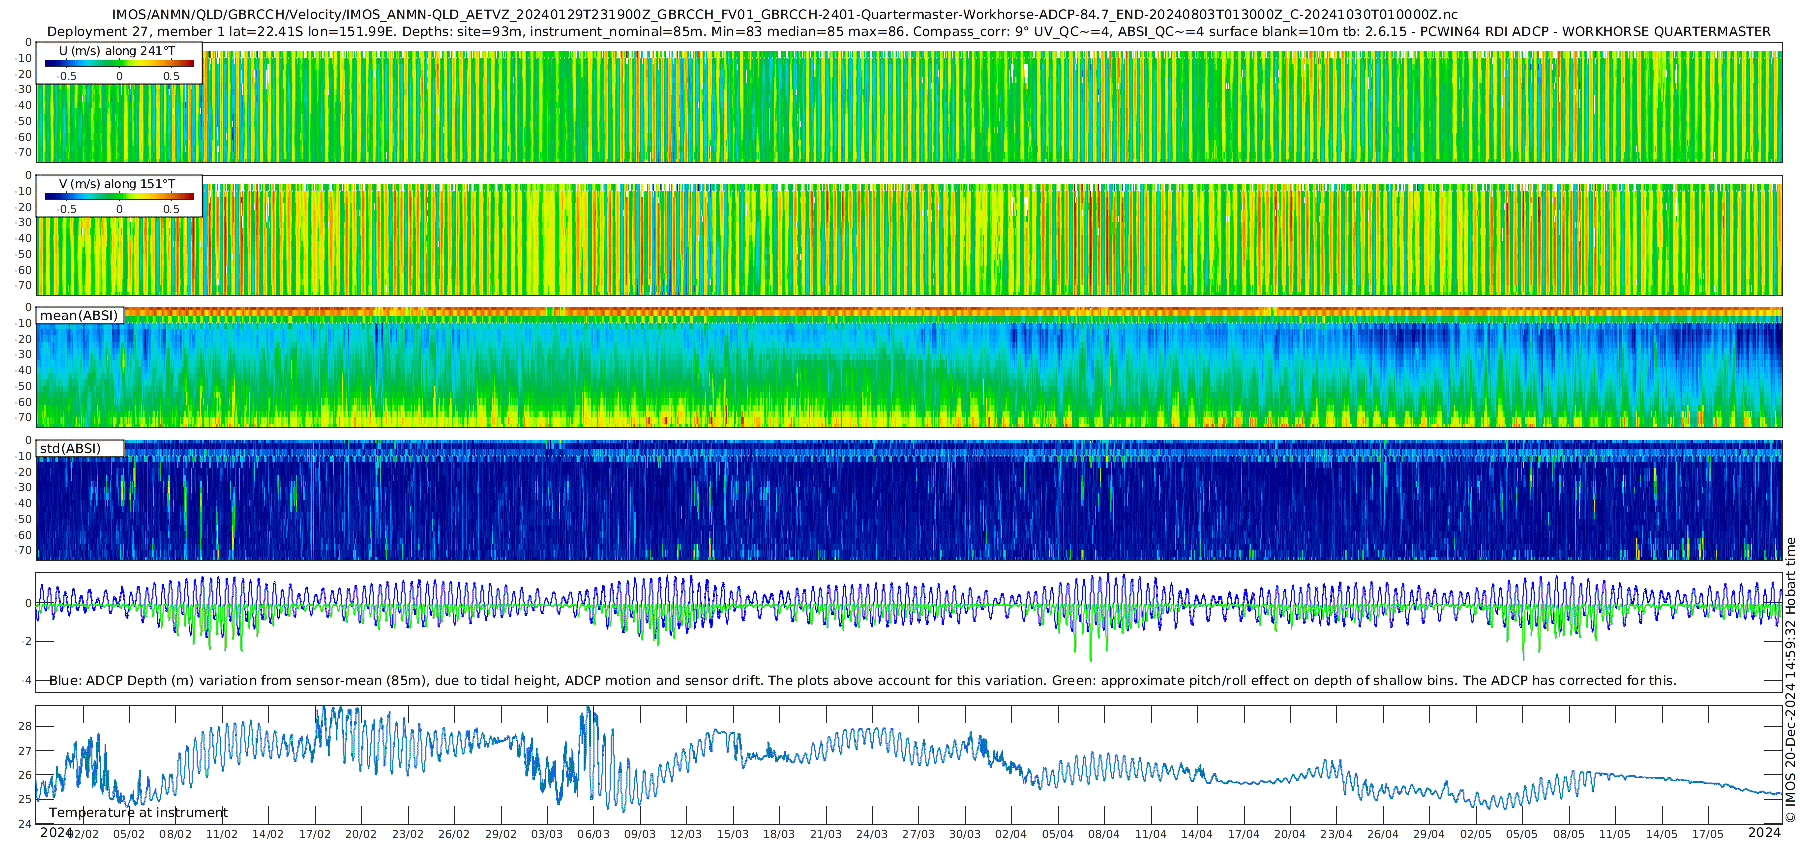Click the 17/05 date tick label
The width and height of the screenshot is (1800, 850).
click(x=1708, y=834)
